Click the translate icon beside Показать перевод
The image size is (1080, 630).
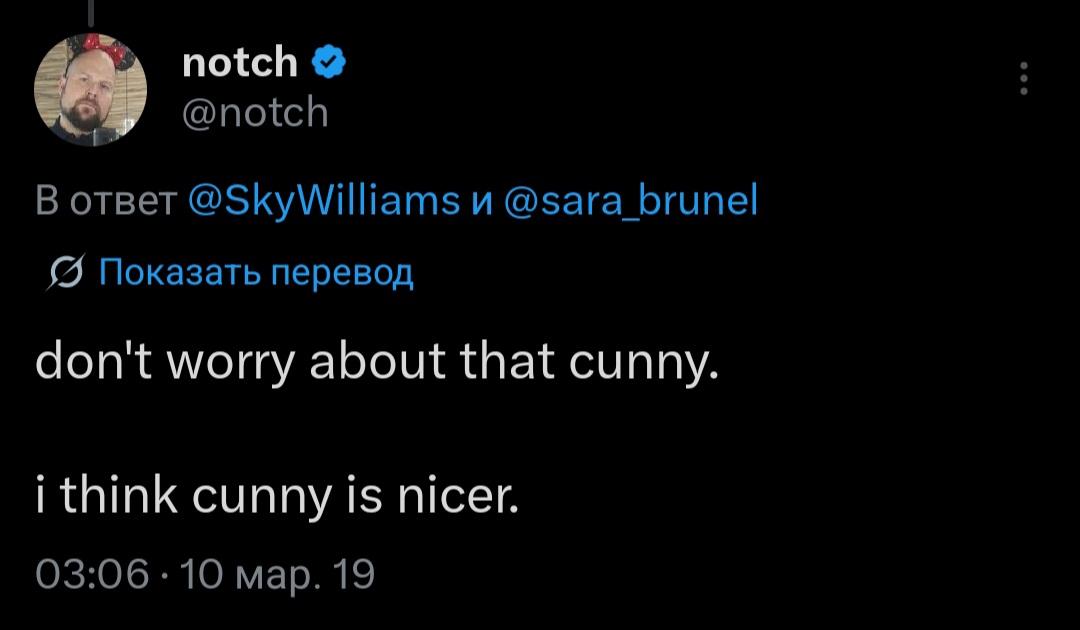coord(71,272)
